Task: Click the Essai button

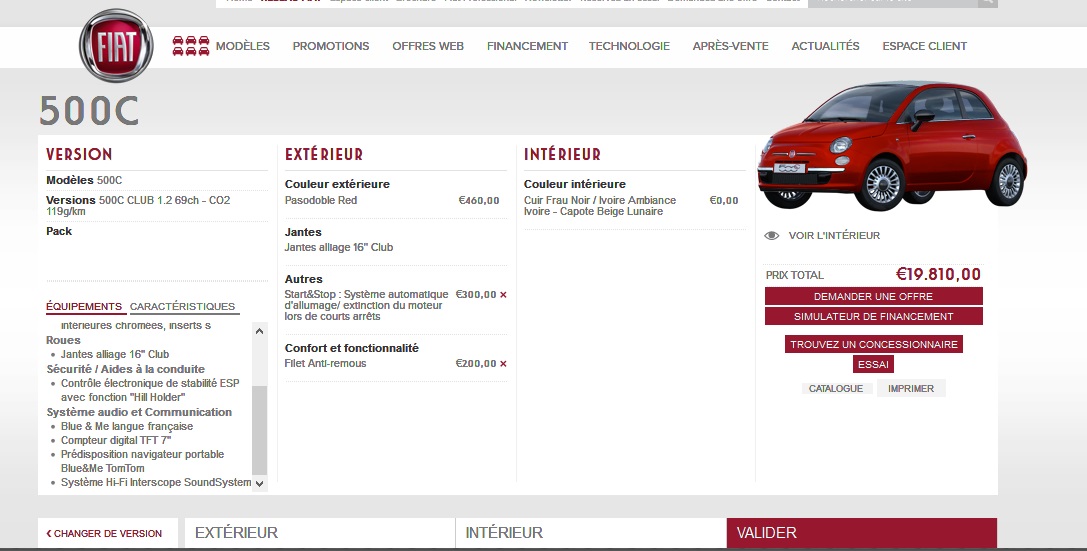Action: [x=873, y=364]
